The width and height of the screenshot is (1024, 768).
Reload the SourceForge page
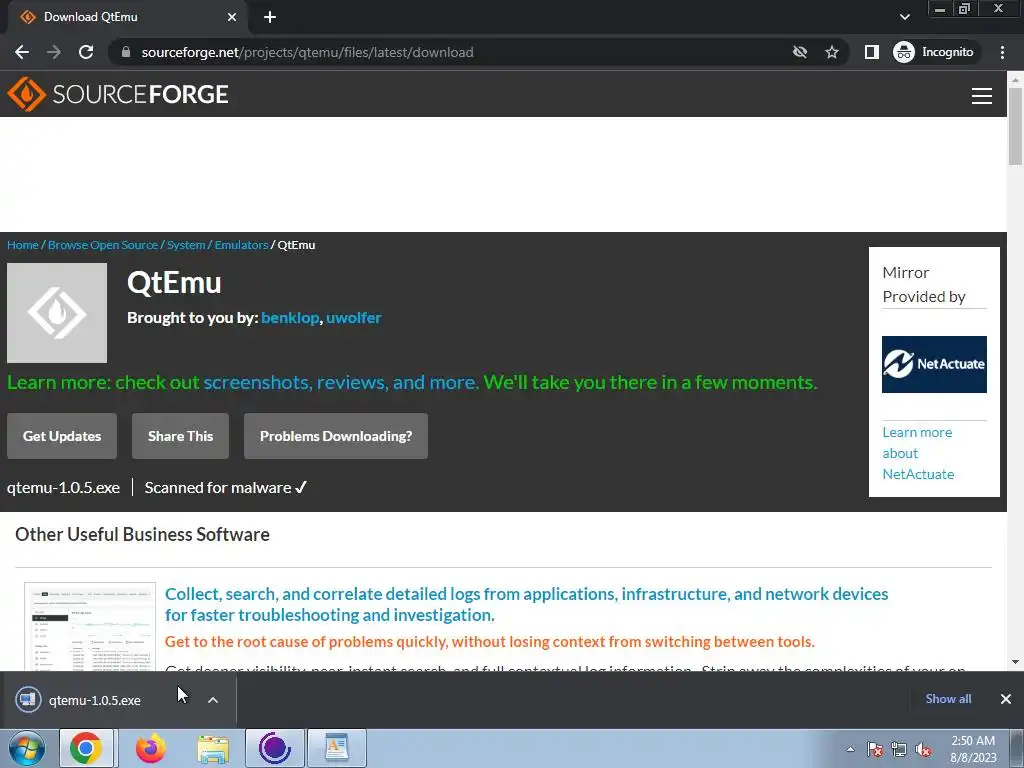click(86, 52)
